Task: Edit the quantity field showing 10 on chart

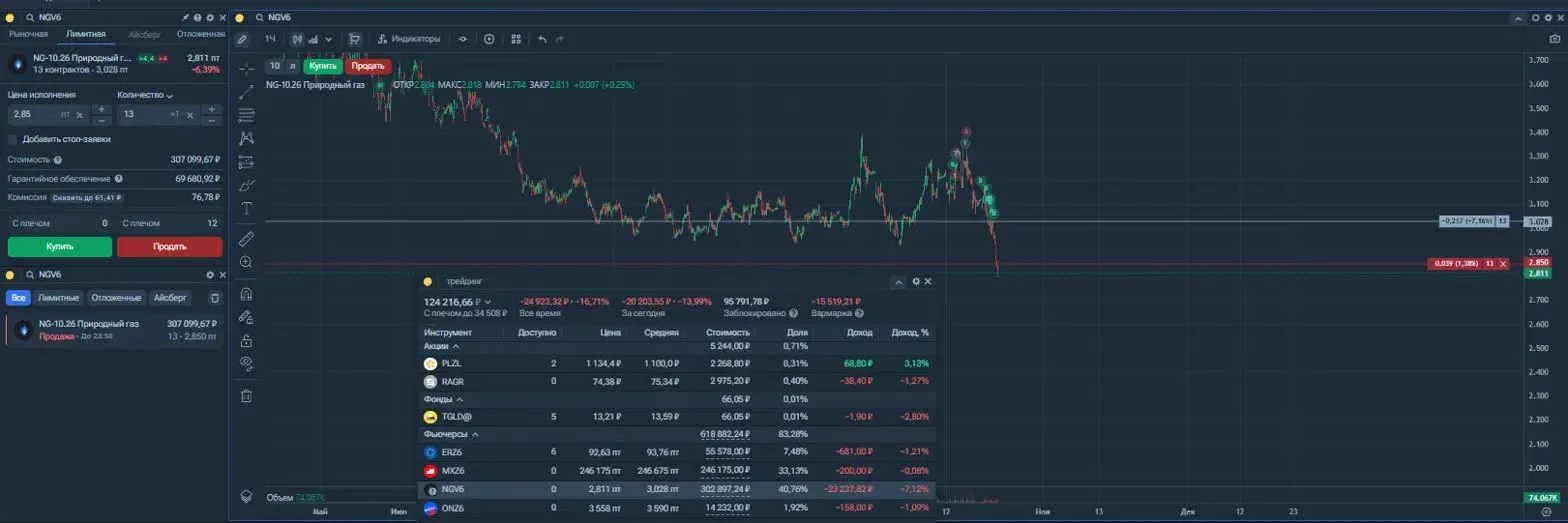Action: 275,66
